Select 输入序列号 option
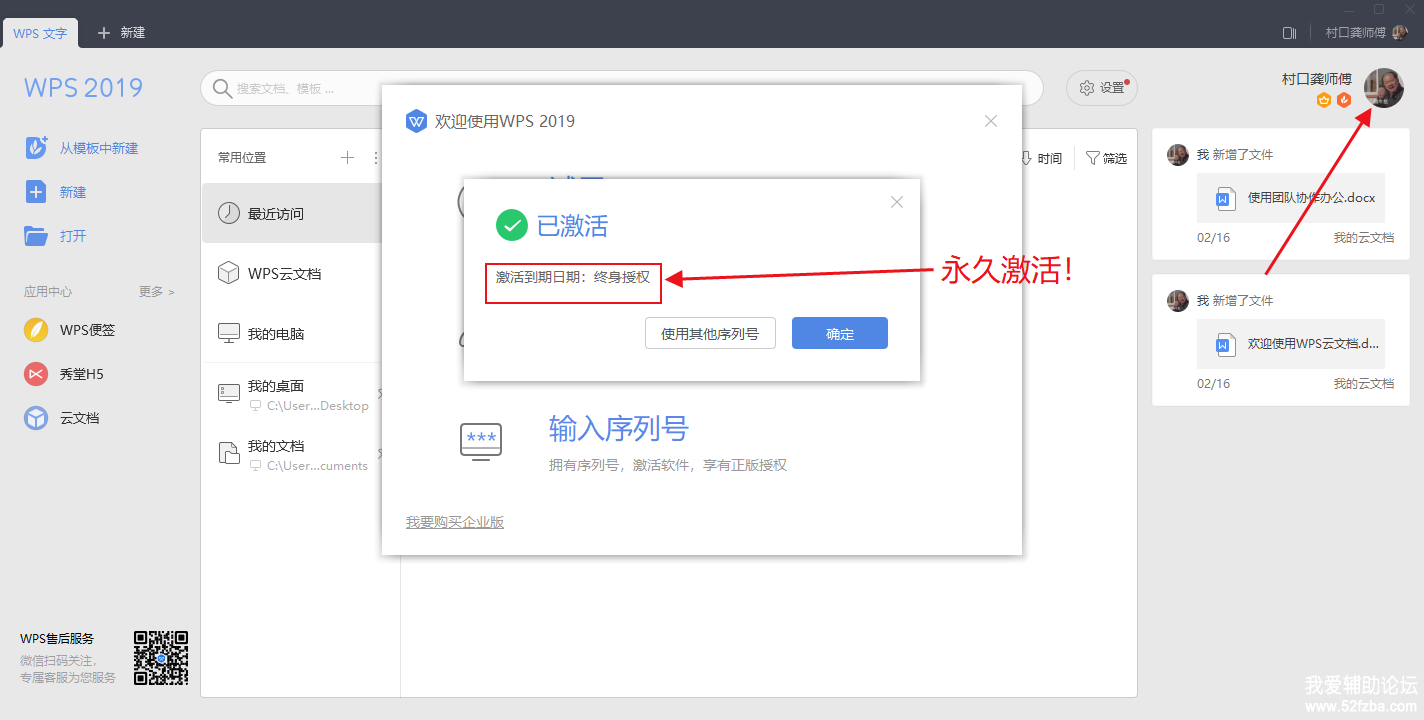 [619, 429]
